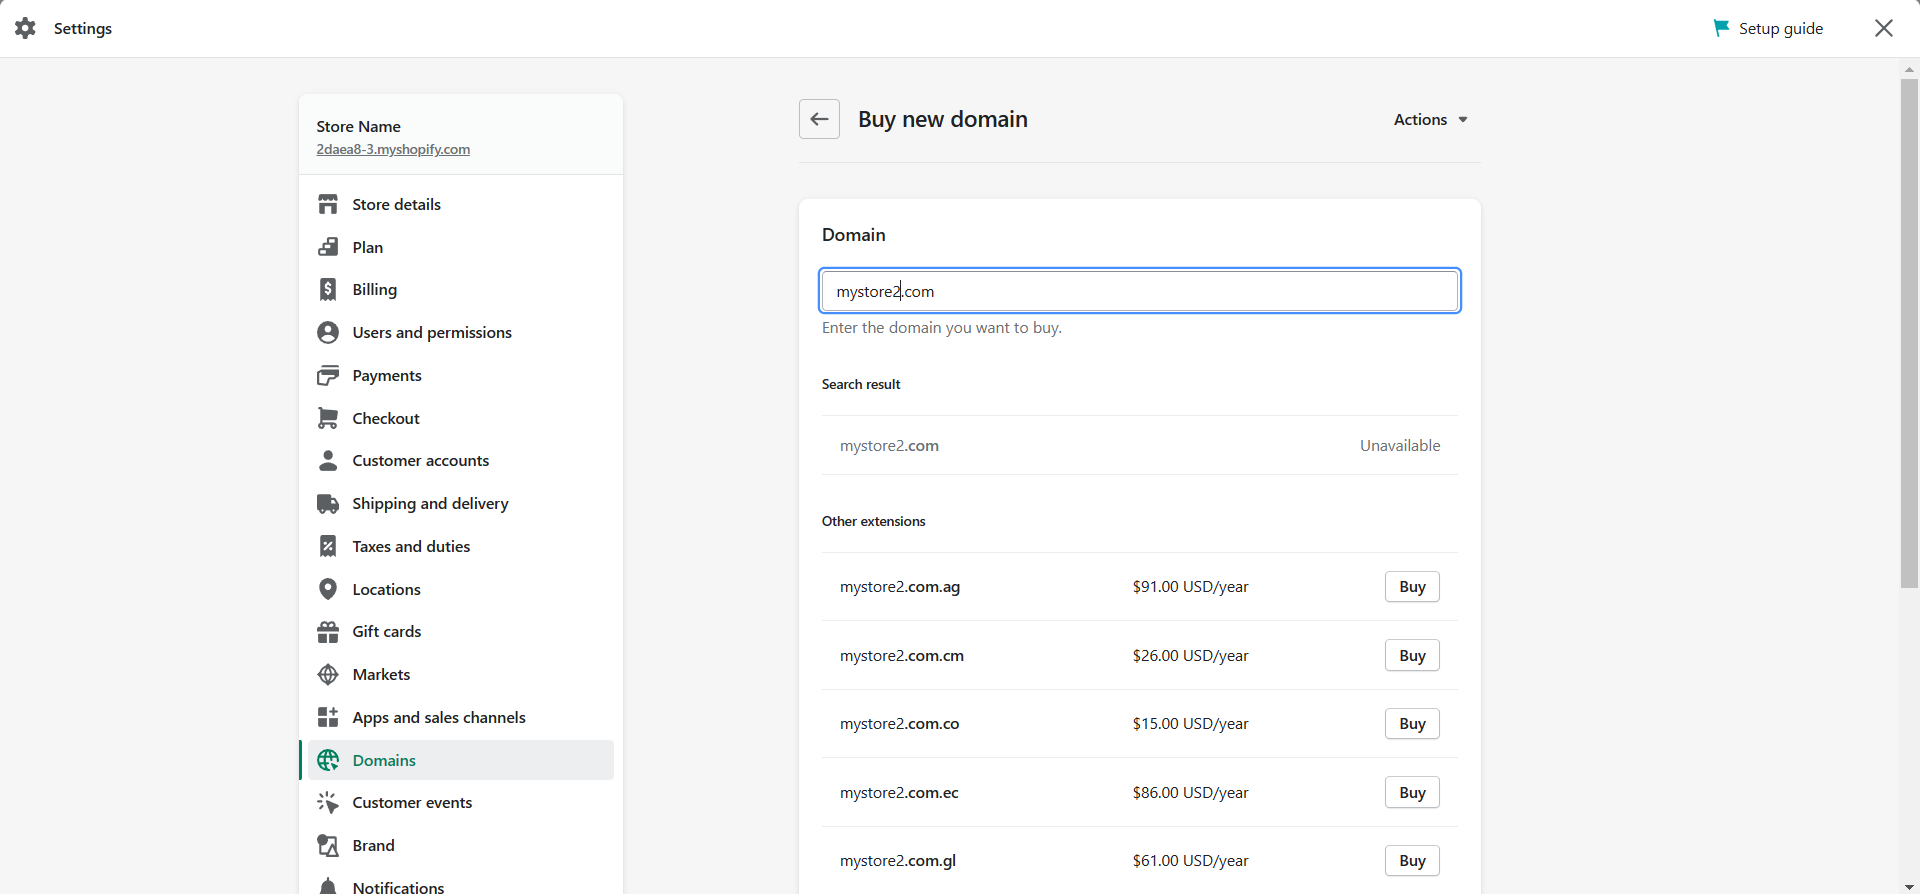Open the Actions dropdown menu

[x=1431, y=119]
